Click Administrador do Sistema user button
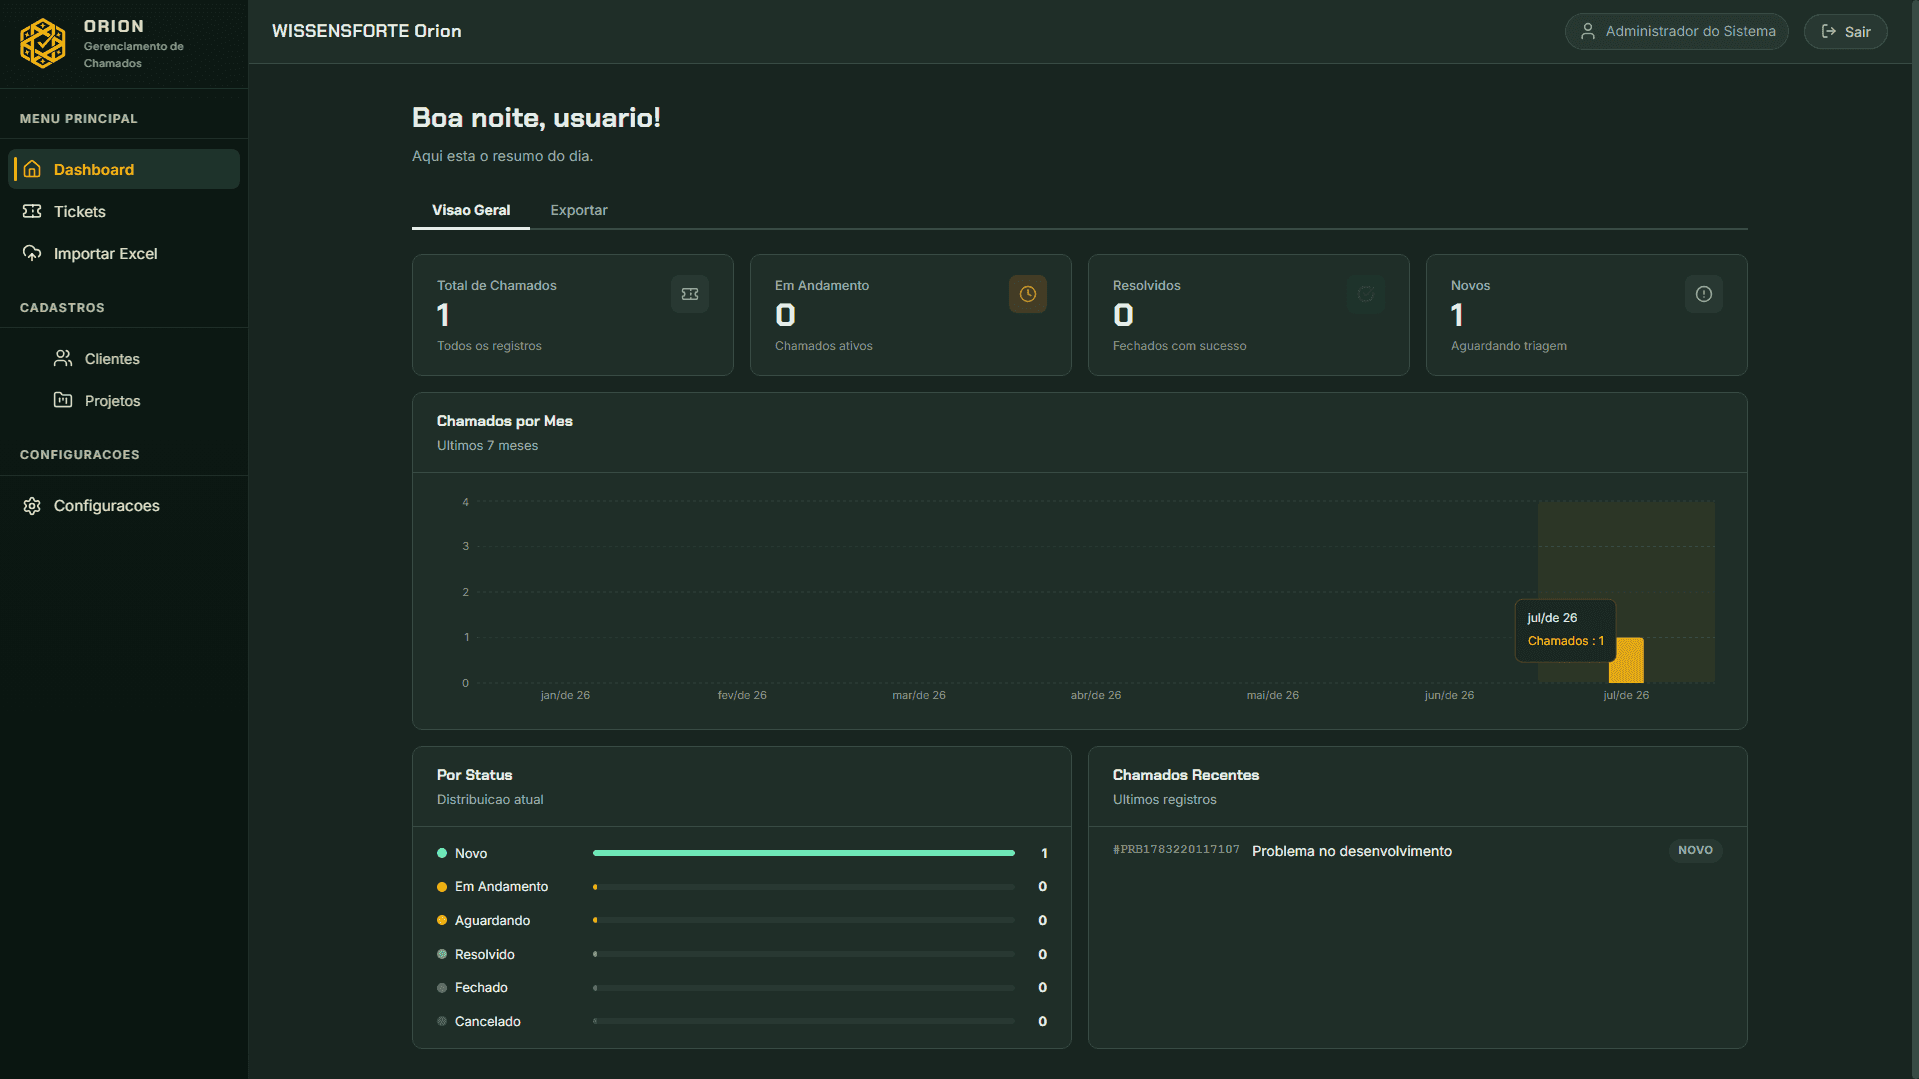This screenshot has width=1919, height=1079. (1676, 31)
